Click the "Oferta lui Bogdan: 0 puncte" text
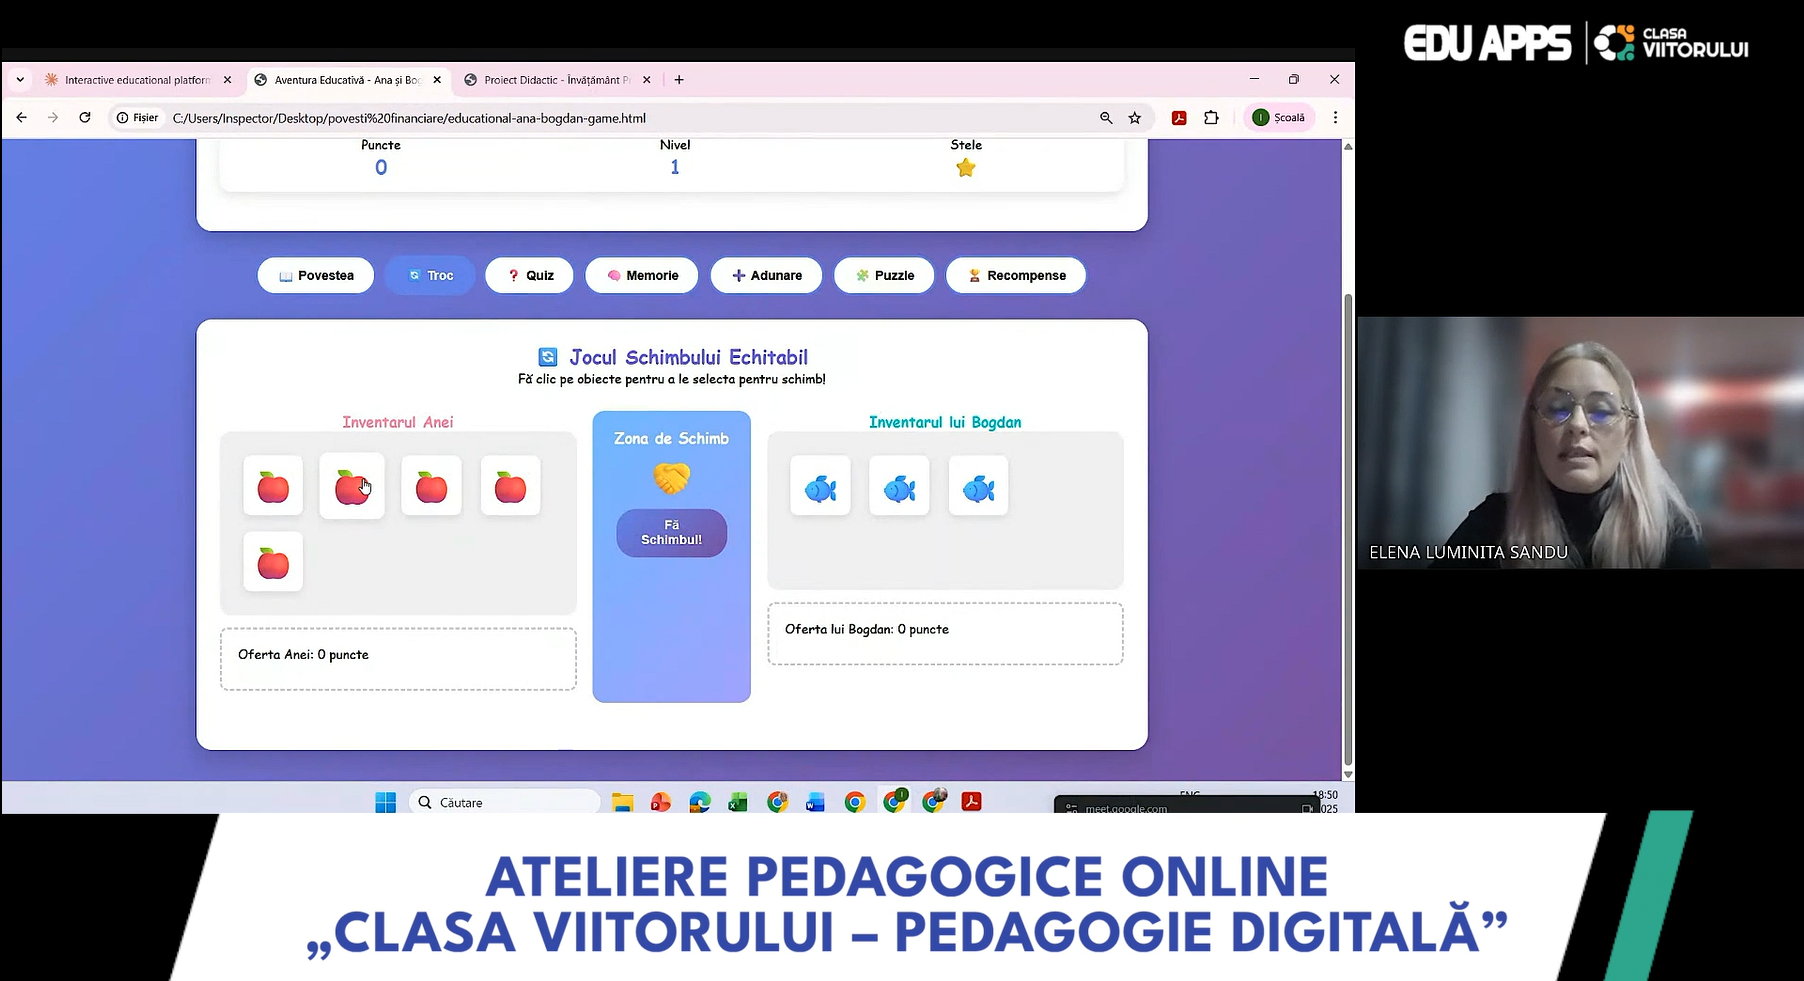 867,629
